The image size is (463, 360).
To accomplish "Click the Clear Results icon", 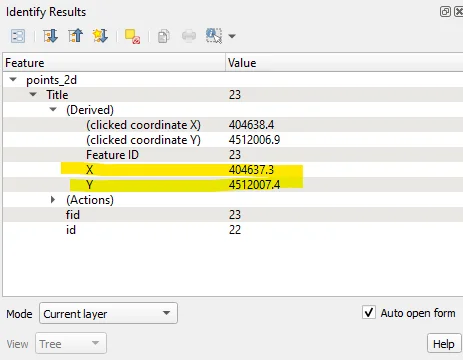I will [x=132, y=36].
